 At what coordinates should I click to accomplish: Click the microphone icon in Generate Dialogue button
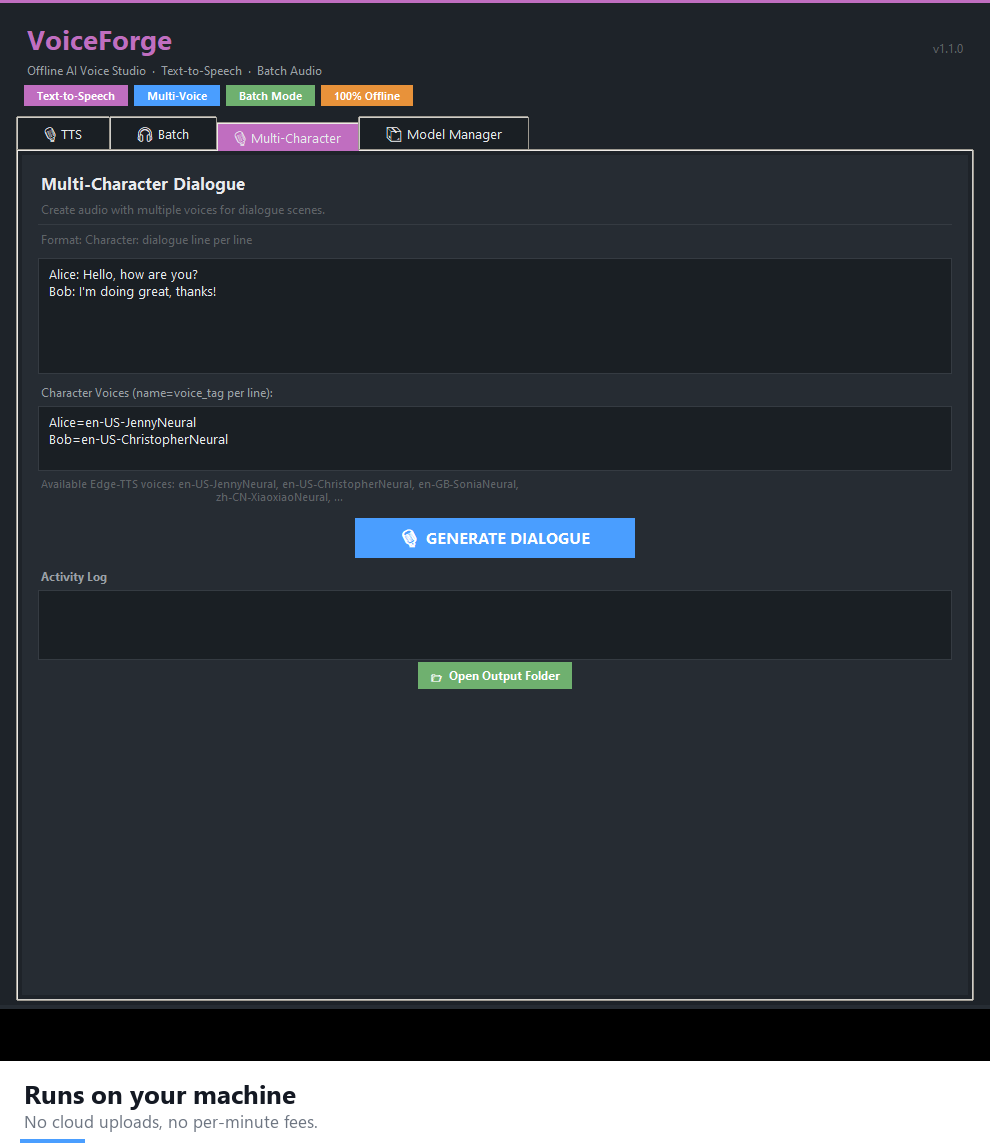409,538
